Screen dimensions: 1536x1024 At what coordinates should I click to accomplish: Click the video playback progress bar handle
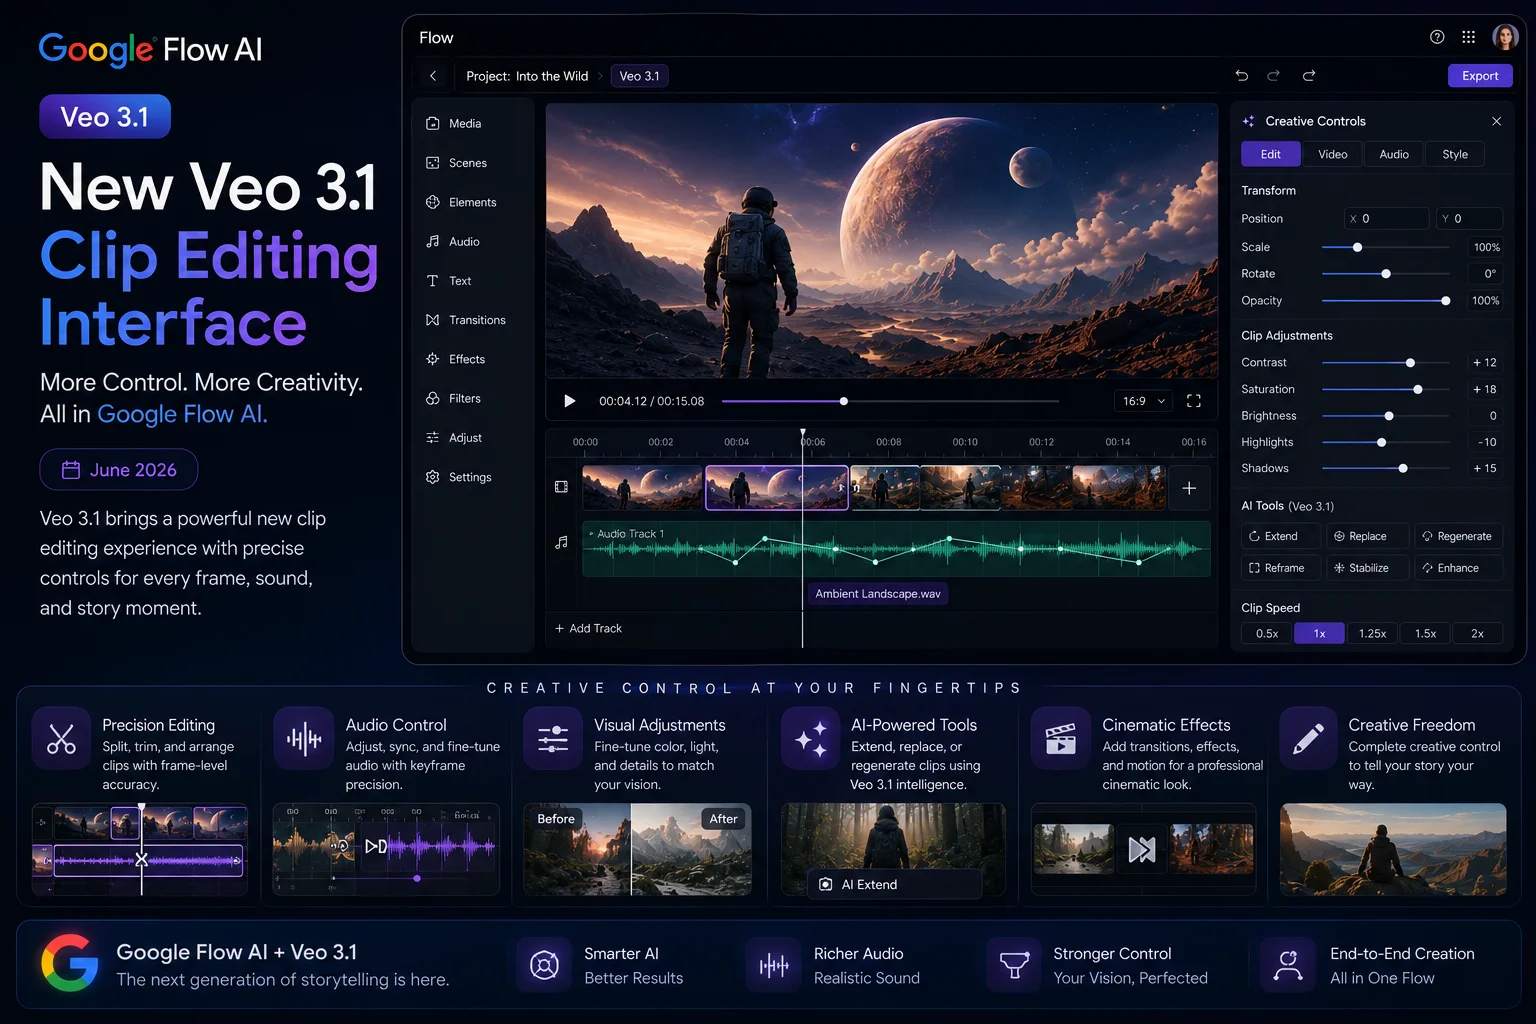[844, 401]
